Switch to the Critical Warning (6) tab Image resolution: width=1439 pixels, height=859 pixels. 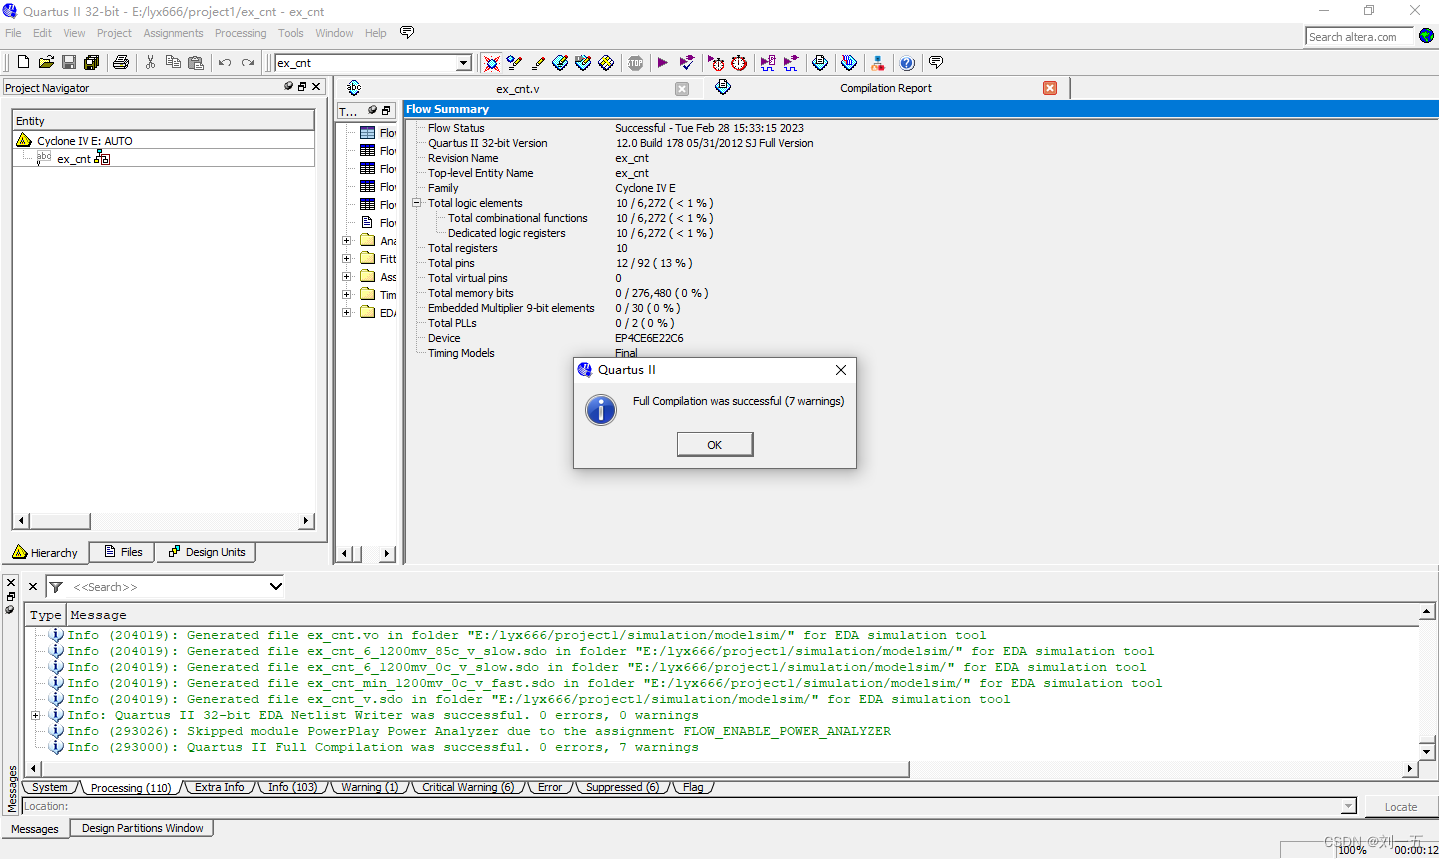tap(467, 787)
